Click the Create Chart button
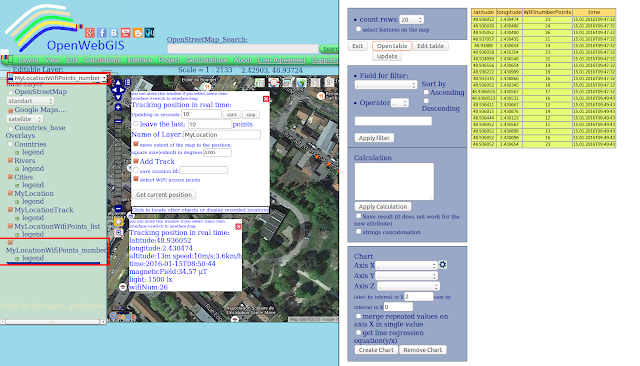Viewport: 640px width, 366px height. point(376,350)
